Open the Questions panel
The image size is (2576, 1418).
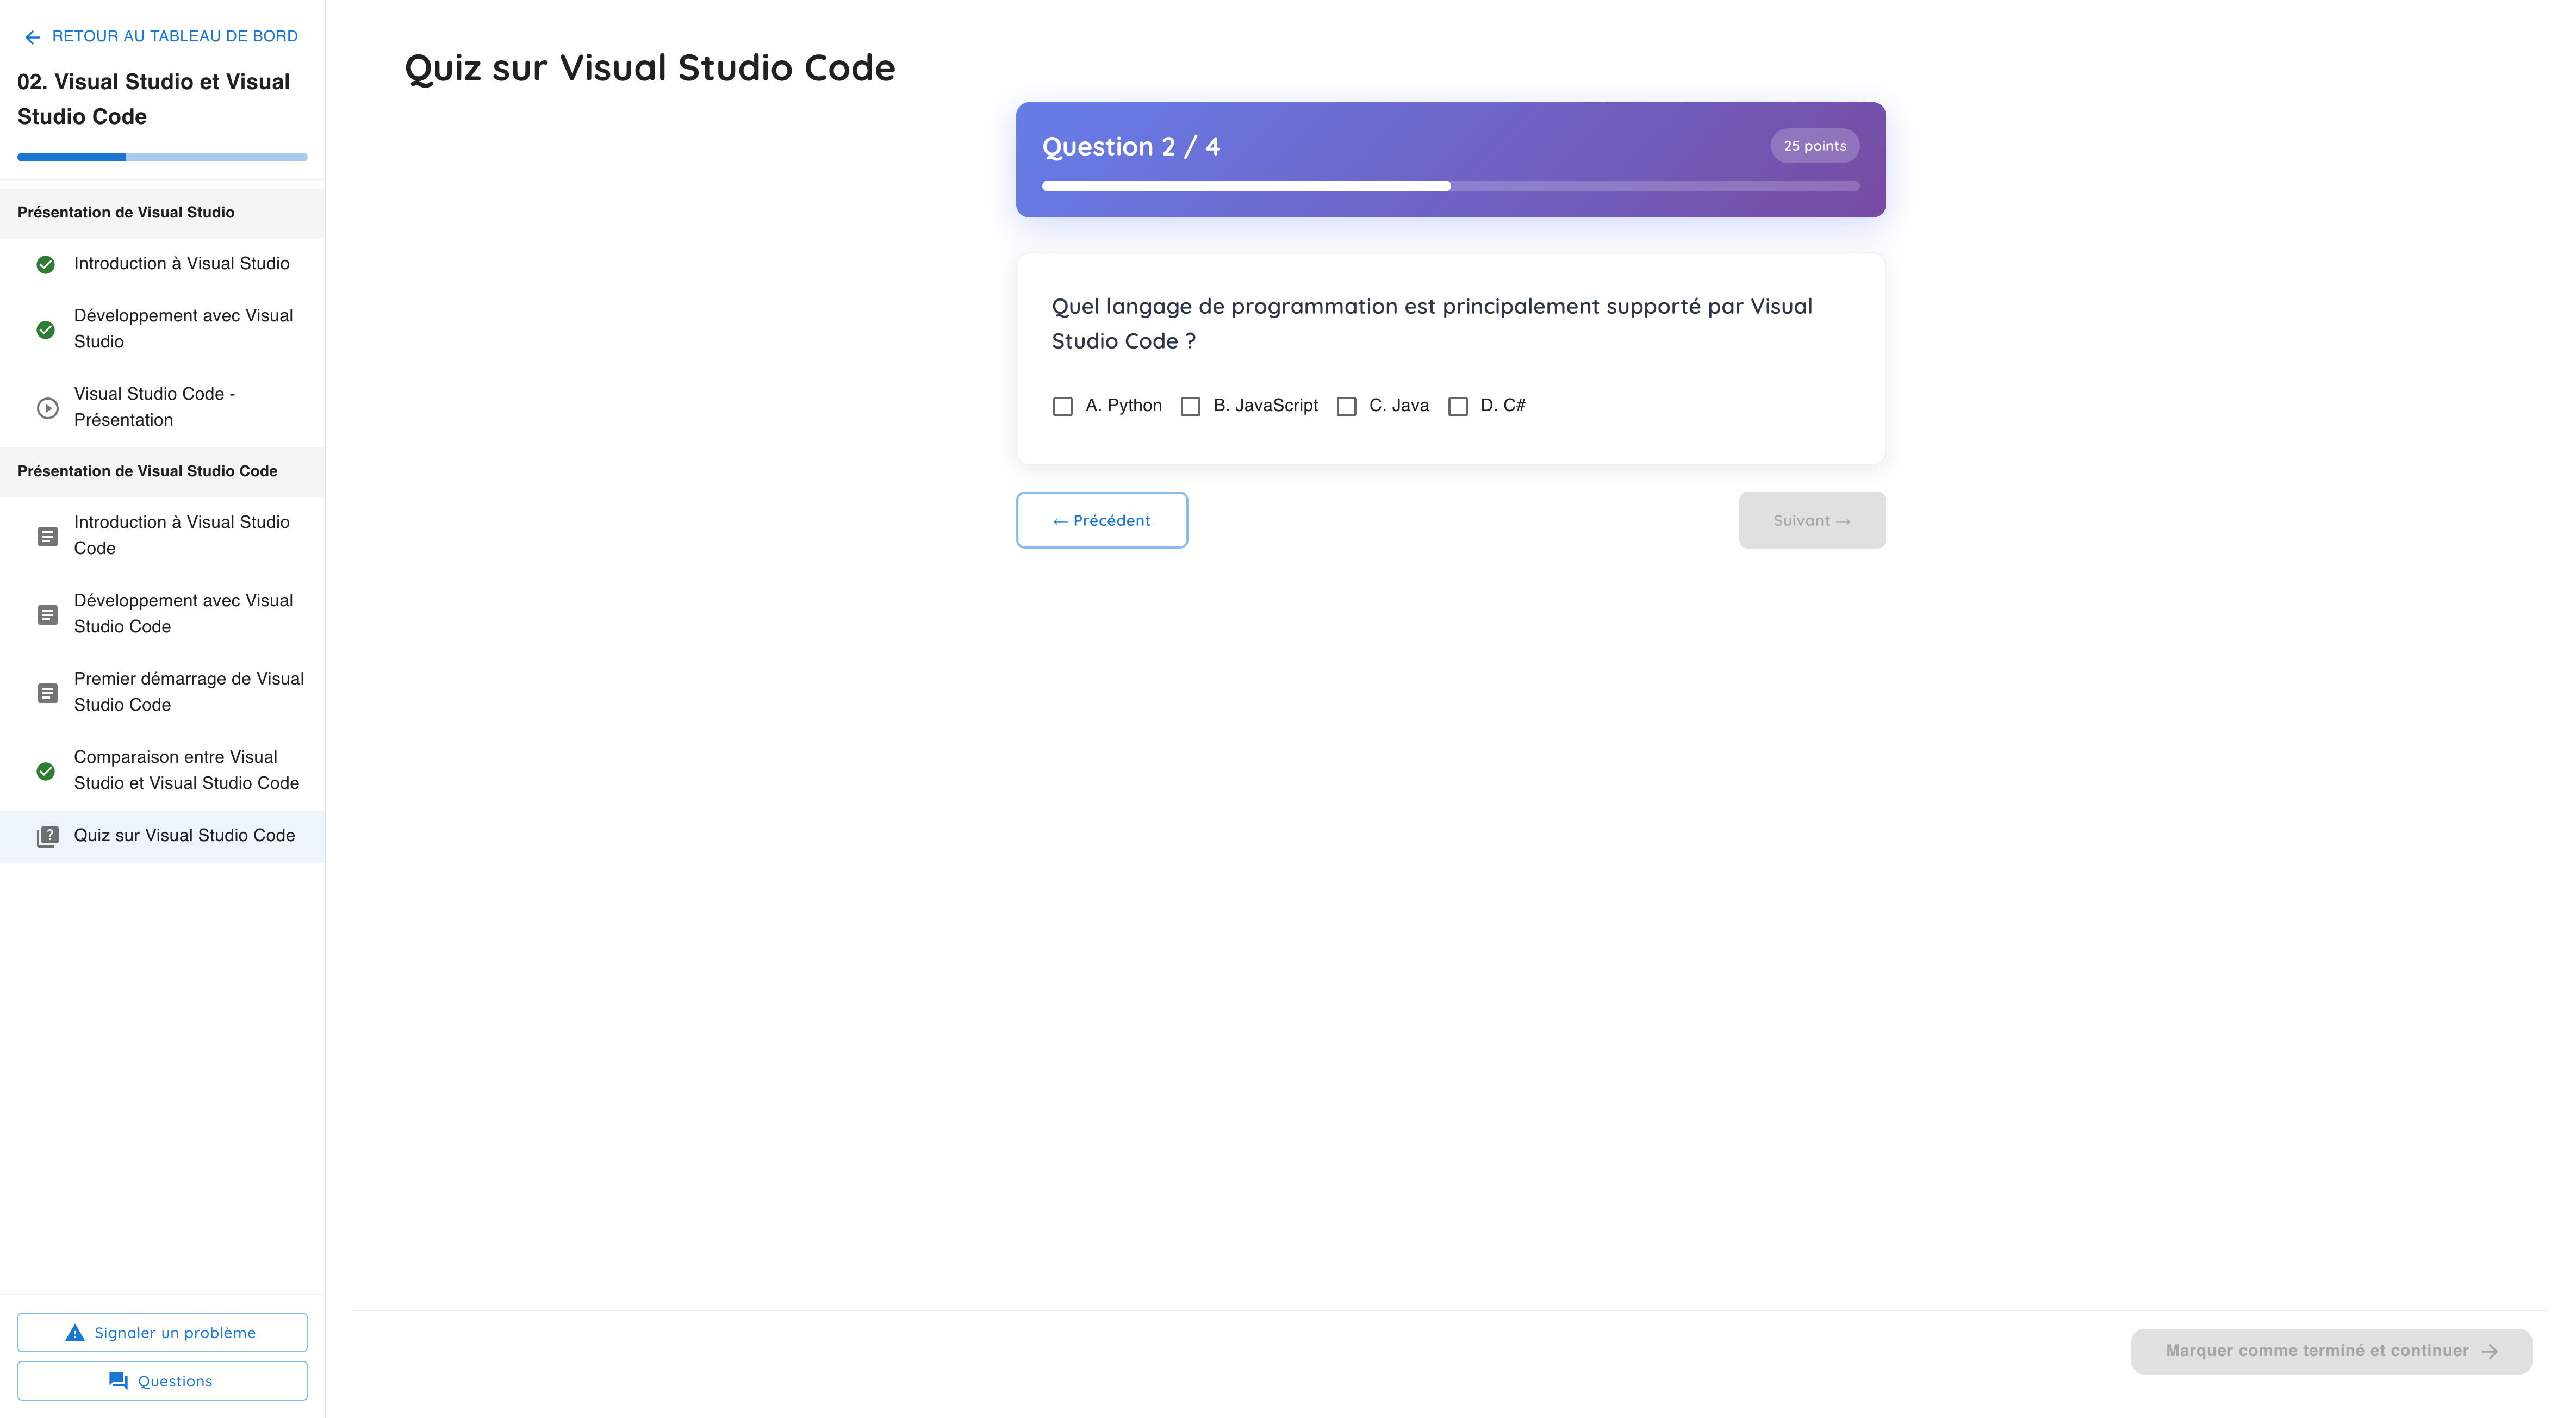coord(162,1380)
